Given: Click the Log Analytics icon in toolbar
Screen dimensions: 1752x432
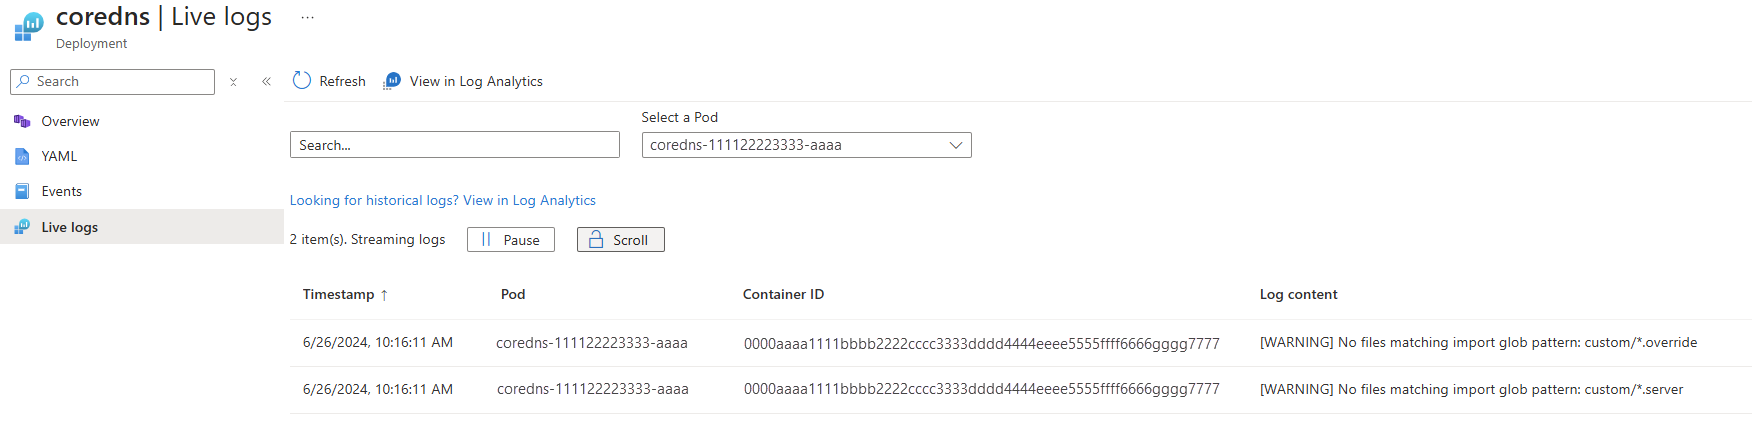Looking at the screenshot, I should [x=392, y=81].
